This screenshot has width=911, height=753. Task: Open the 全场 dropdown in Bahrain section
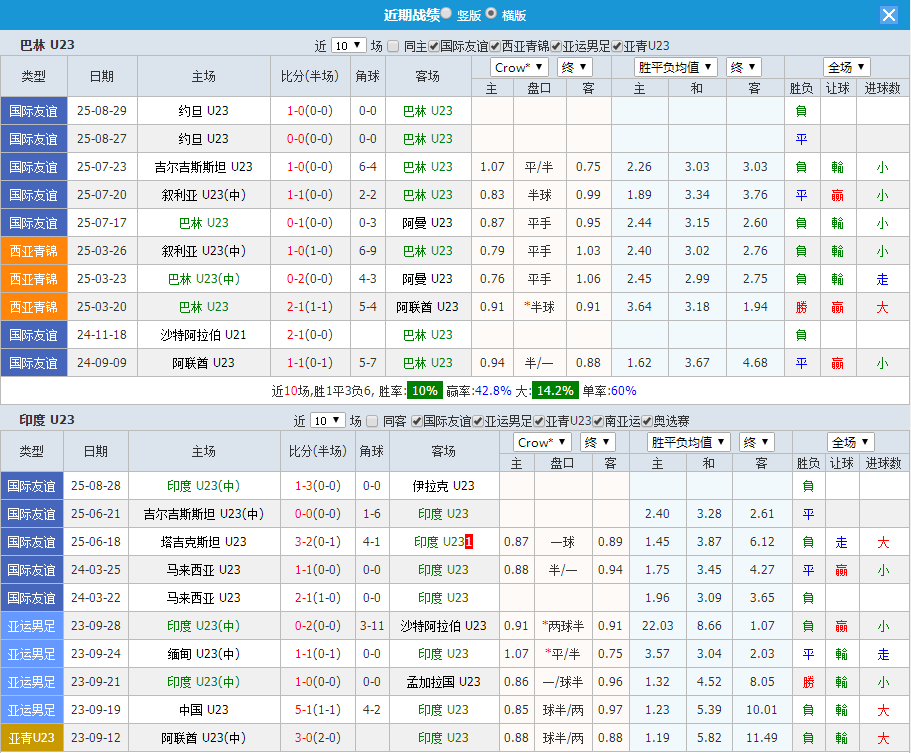pos(846,67)
